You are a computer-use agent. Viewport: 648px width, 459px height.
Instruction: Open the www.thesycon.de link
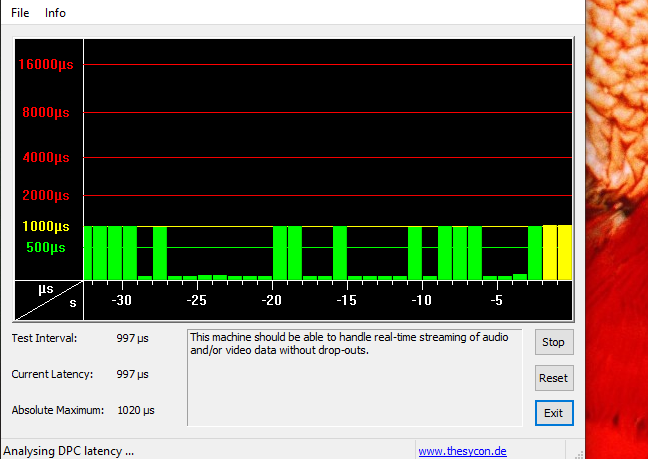pyautogui.click(x=462, y=451)
